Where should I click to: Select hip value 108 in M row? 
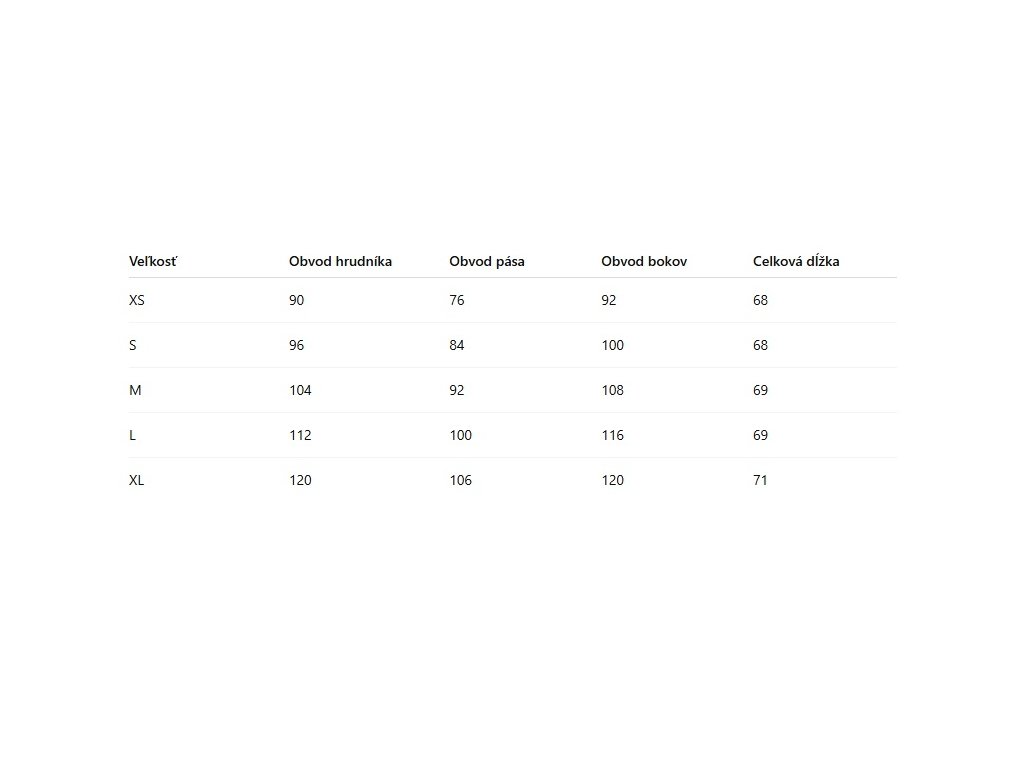click(x=612, y=390)
